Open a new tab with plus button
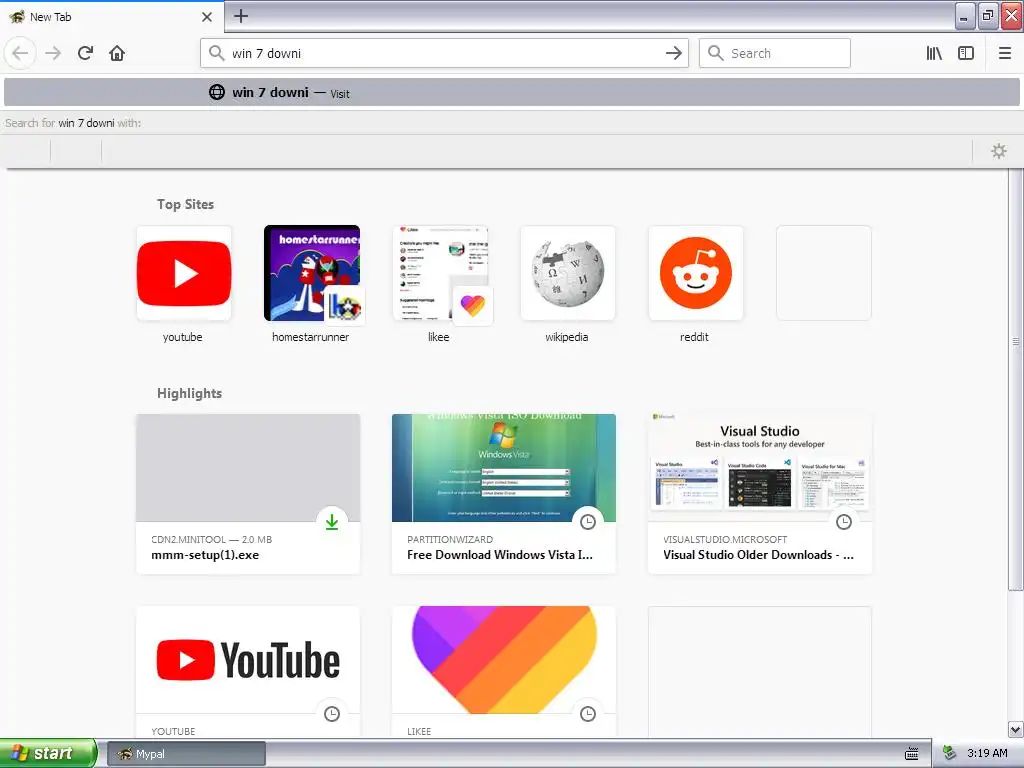Viewport: 1024px width, 768px height. point(241,16)
